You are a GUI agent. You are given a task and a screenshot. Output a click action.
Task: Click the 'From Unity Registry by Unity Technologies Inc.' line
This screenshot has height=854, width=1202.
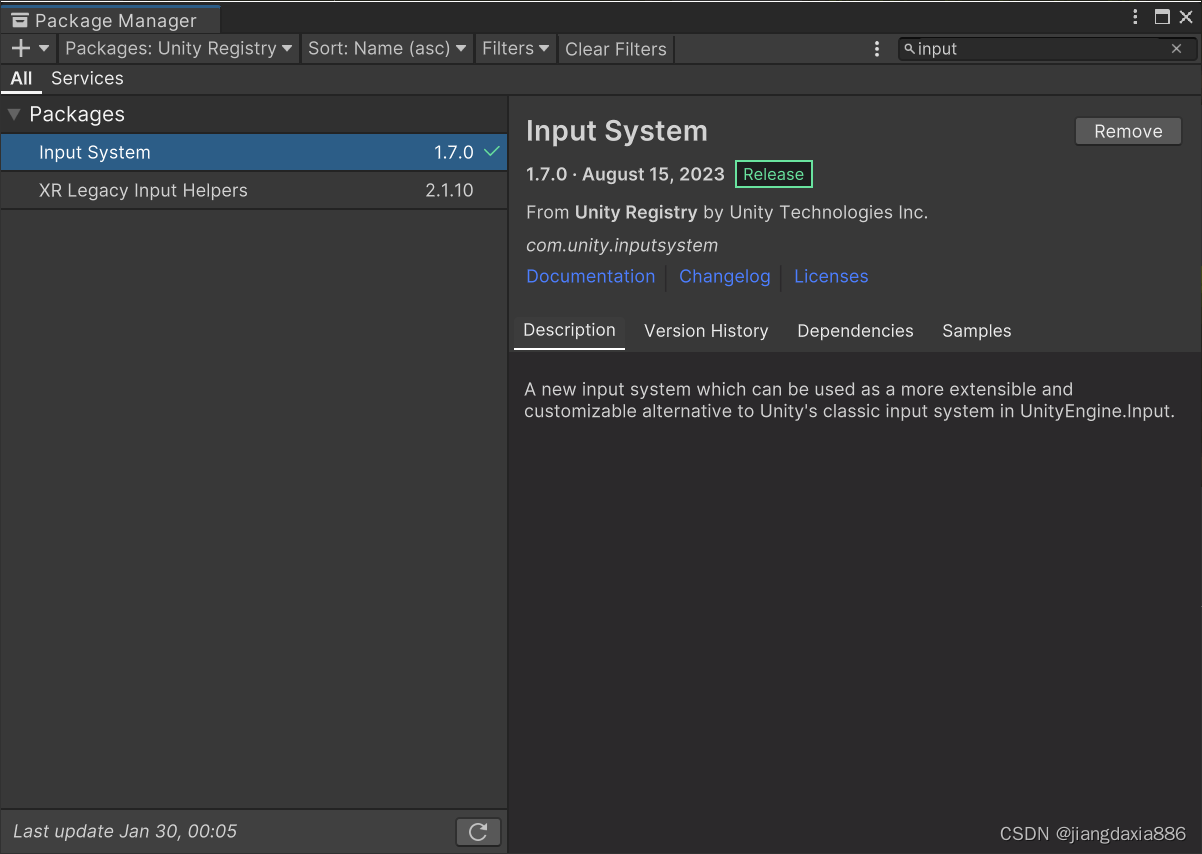pos(727,212)
